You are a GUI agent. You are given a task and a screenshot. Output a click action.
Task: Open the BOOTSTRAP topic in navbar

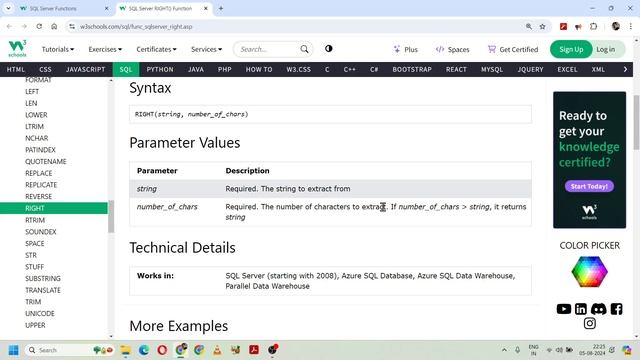pyautogui.click(x=412, y=69)
